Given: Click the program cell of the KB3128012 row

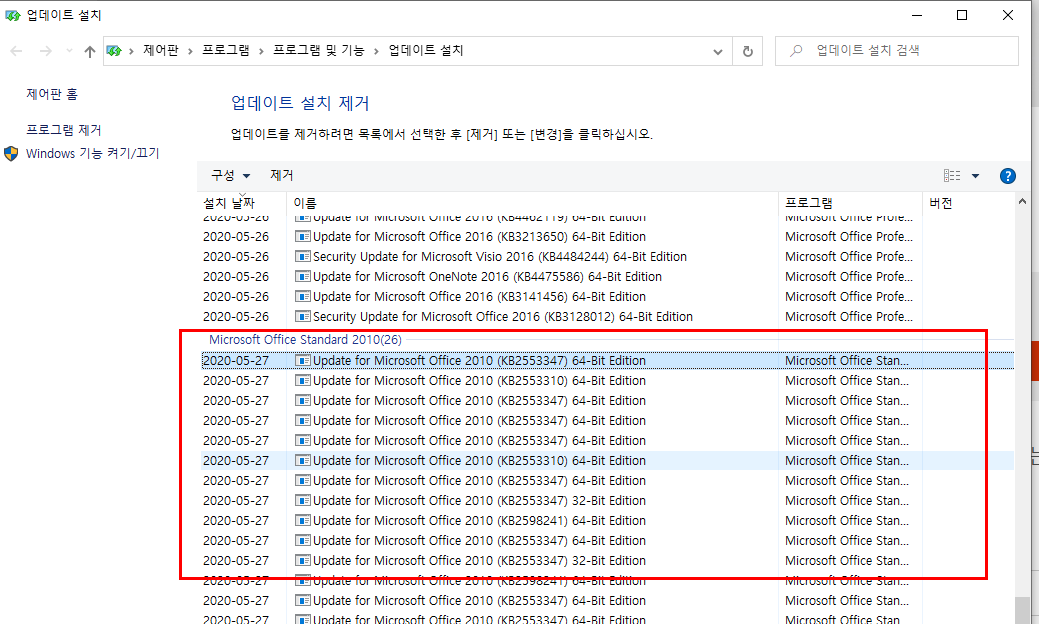Looking at the screenshot, I should [x=849, y=317].
